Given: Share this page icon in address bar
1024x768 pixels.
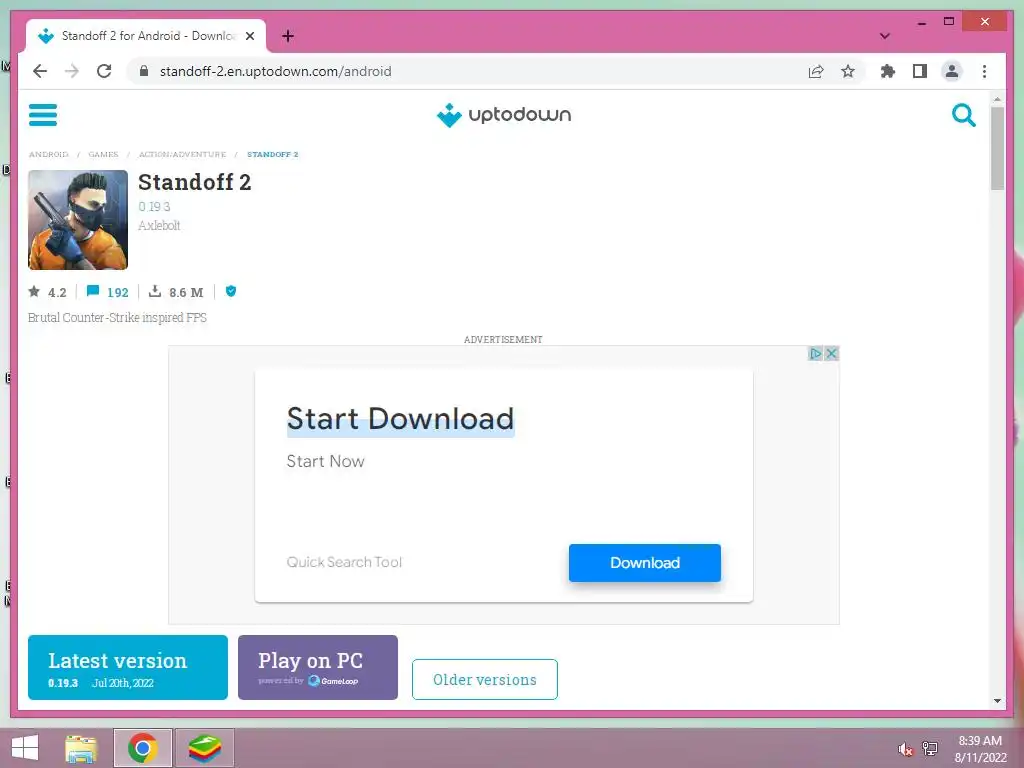Looking at the screenshot, I should (x=816, y=71).
